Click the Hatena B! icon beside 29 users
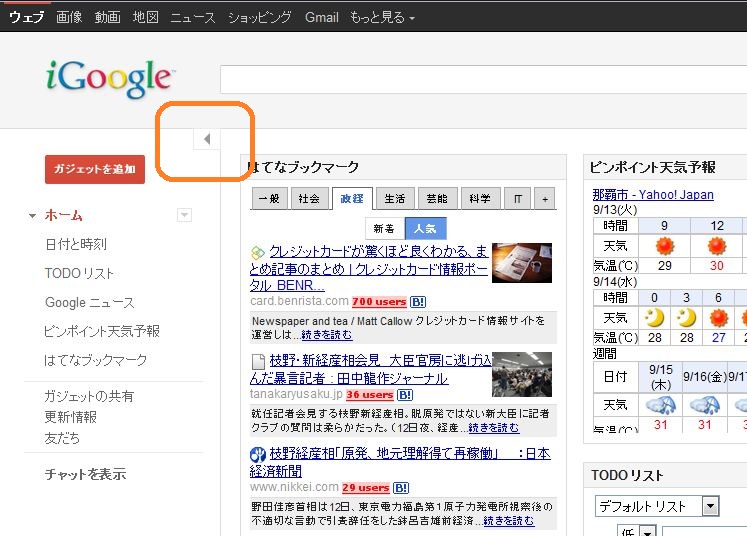The image size is (747, 536). point(401,487)
